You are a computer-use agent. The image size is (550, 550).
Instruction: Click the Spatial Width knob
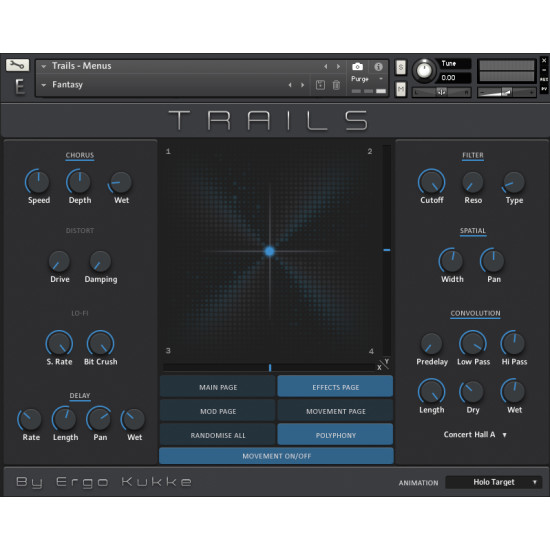click(451, 261)
